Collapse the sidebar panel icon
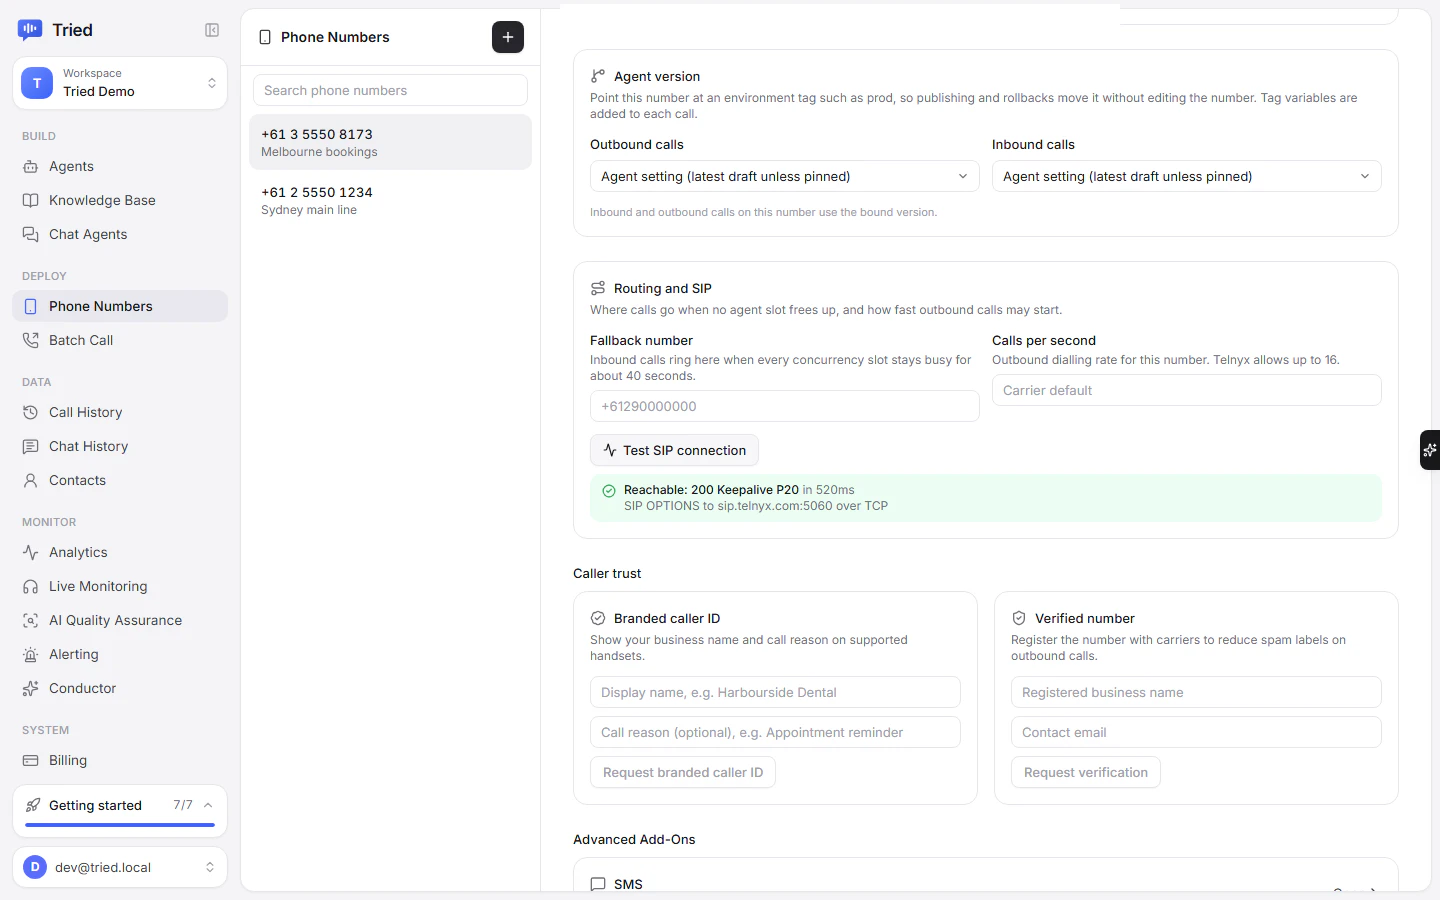1440x900 pixels. (212, 30)
